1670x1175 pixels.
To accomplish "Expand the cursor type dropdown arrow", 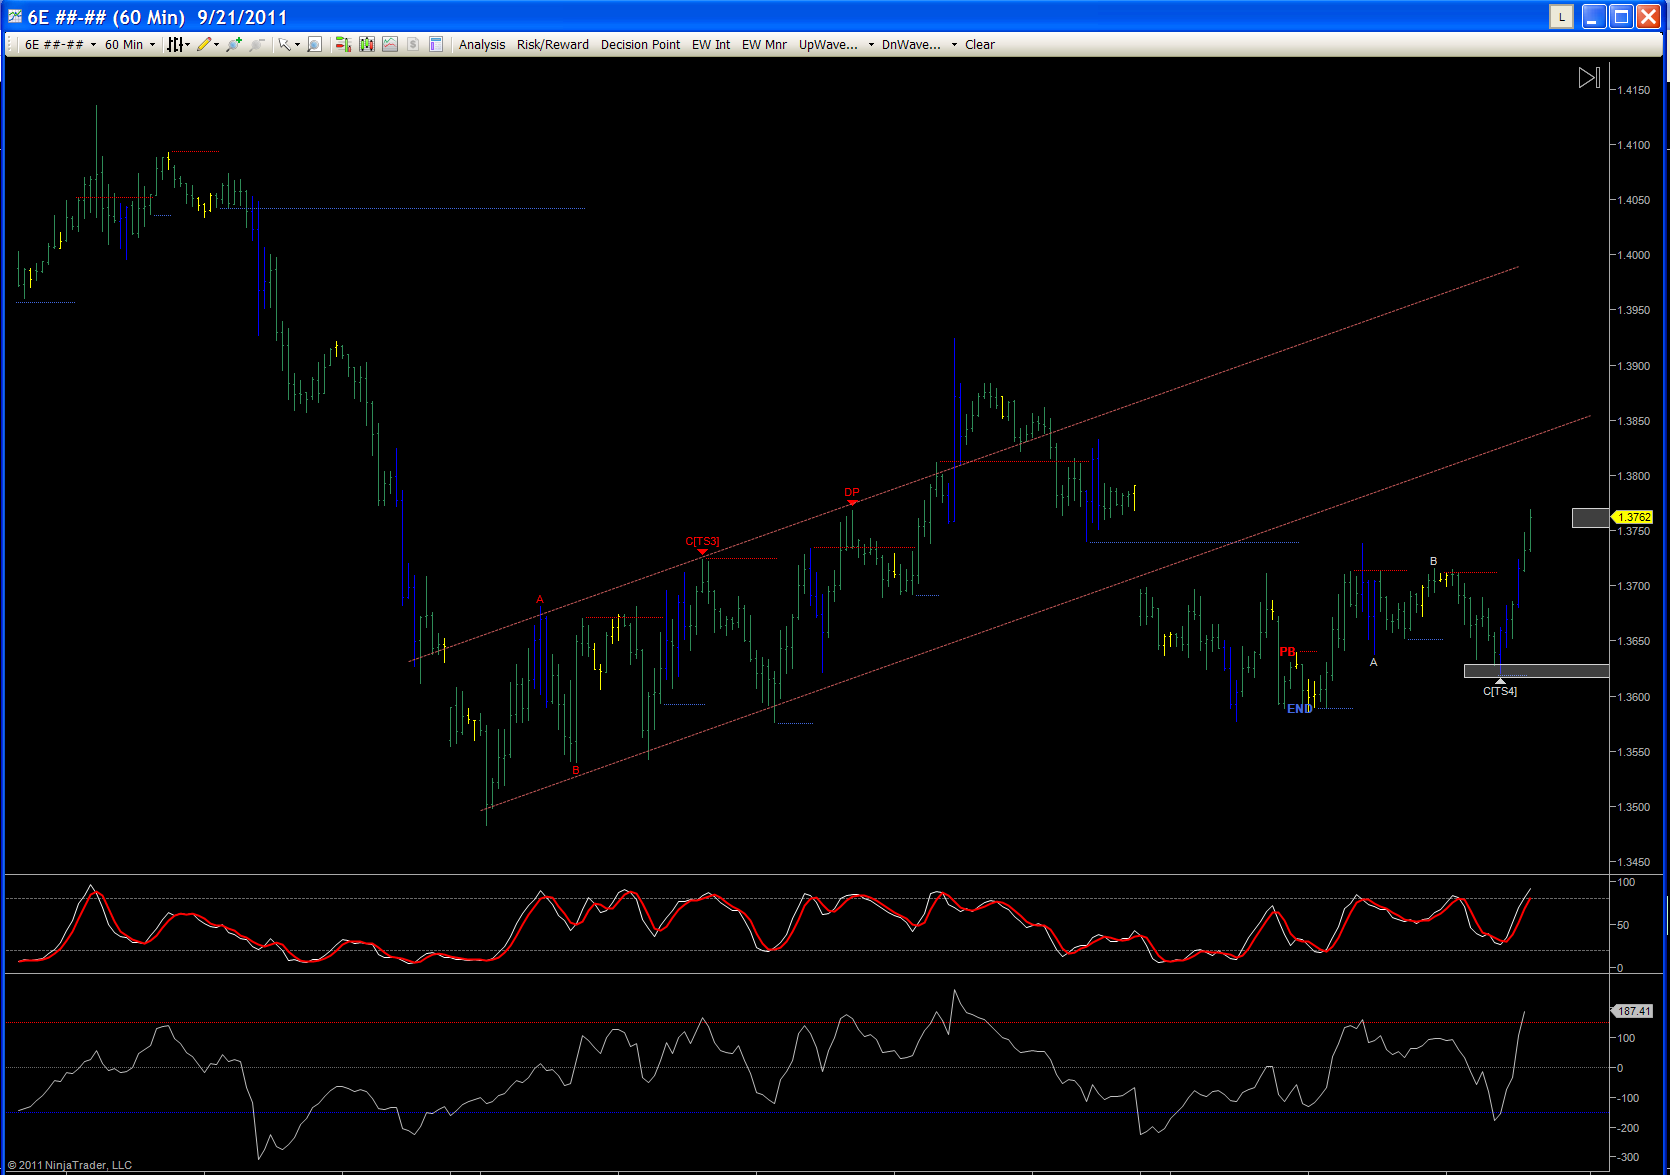I will [x=297, y=45].
